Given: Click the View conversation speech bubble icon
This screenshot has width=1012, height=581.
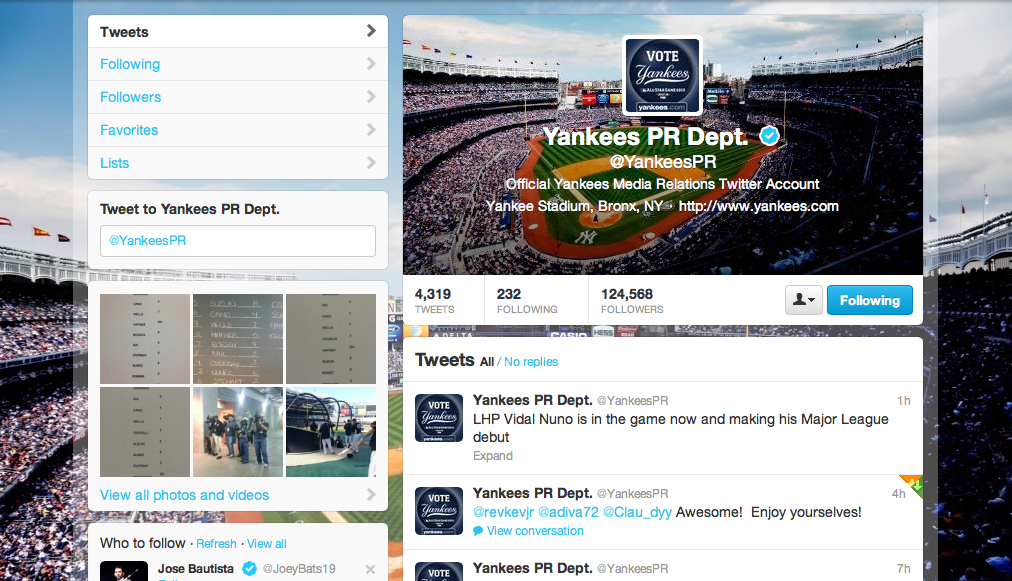Looking at the screenshot, I should click(478, 531).
